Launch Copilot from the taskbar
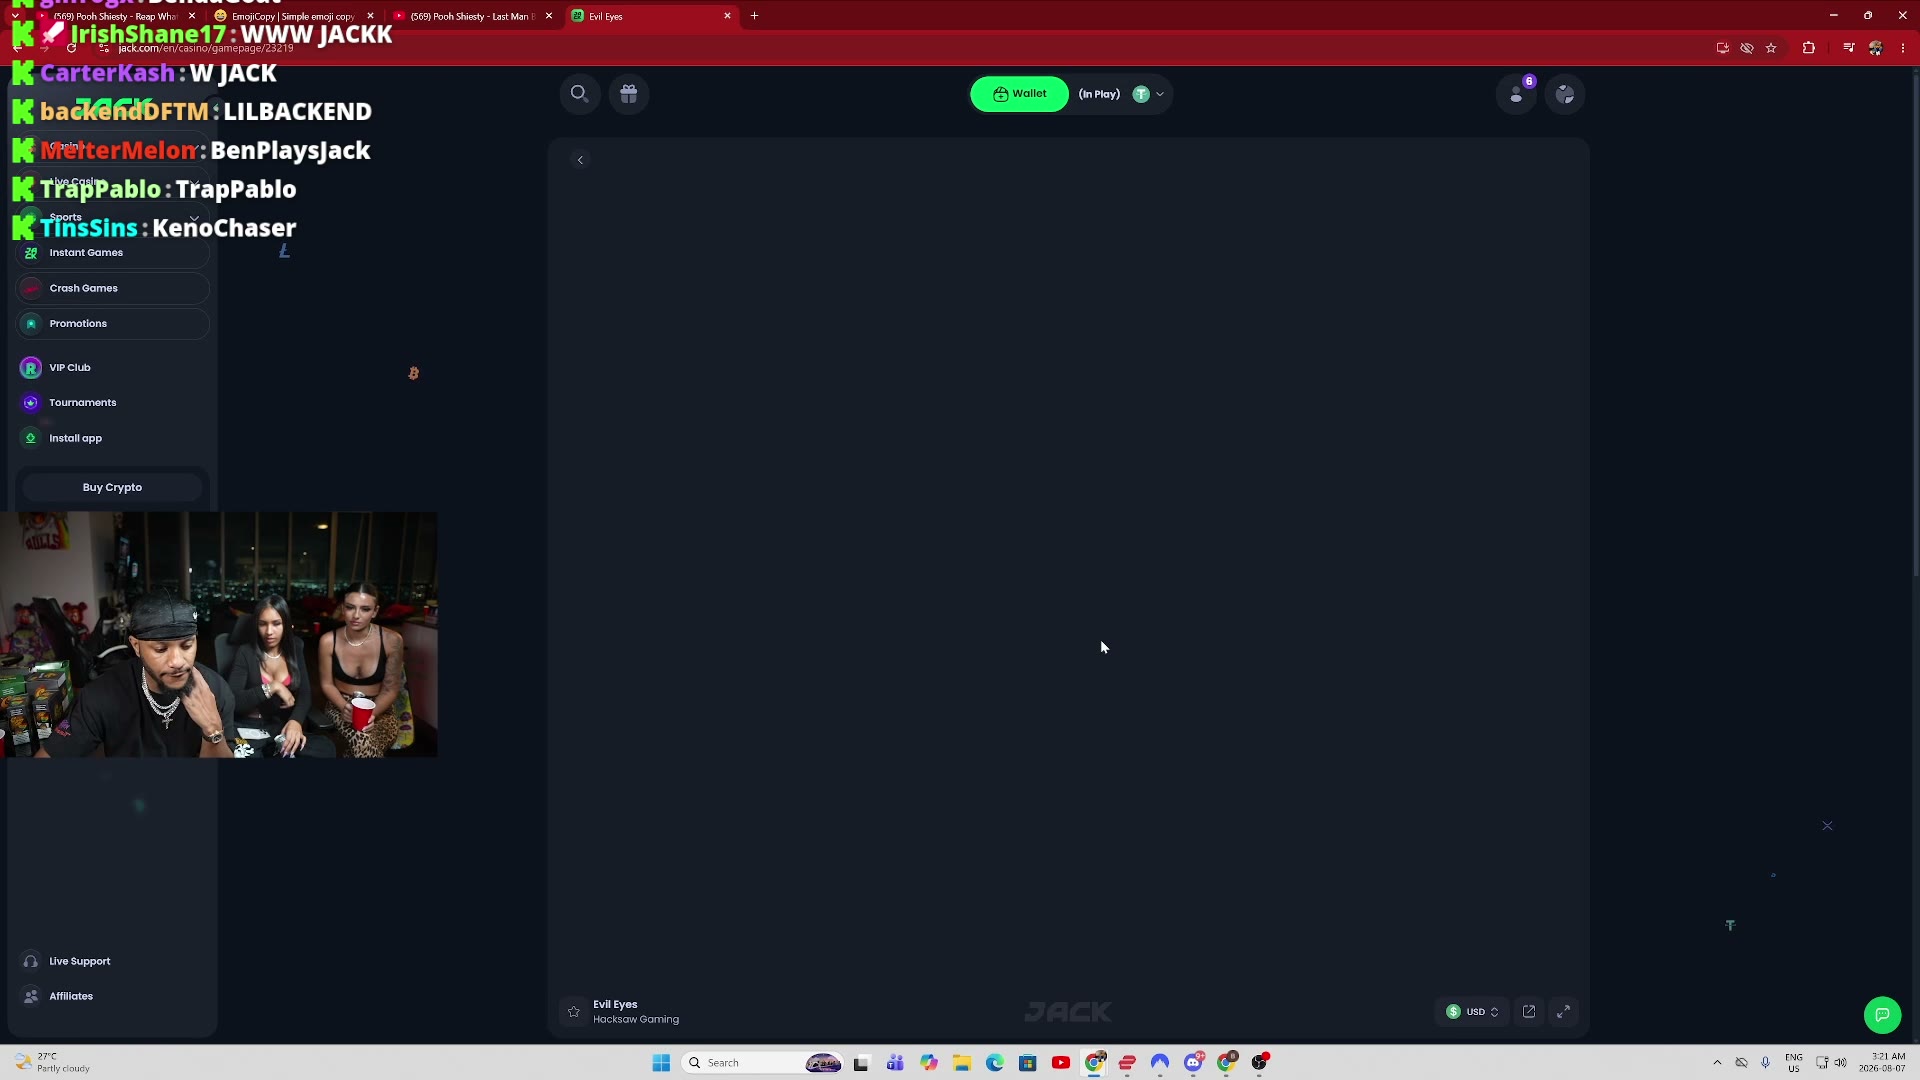 tap(929, 1063)
